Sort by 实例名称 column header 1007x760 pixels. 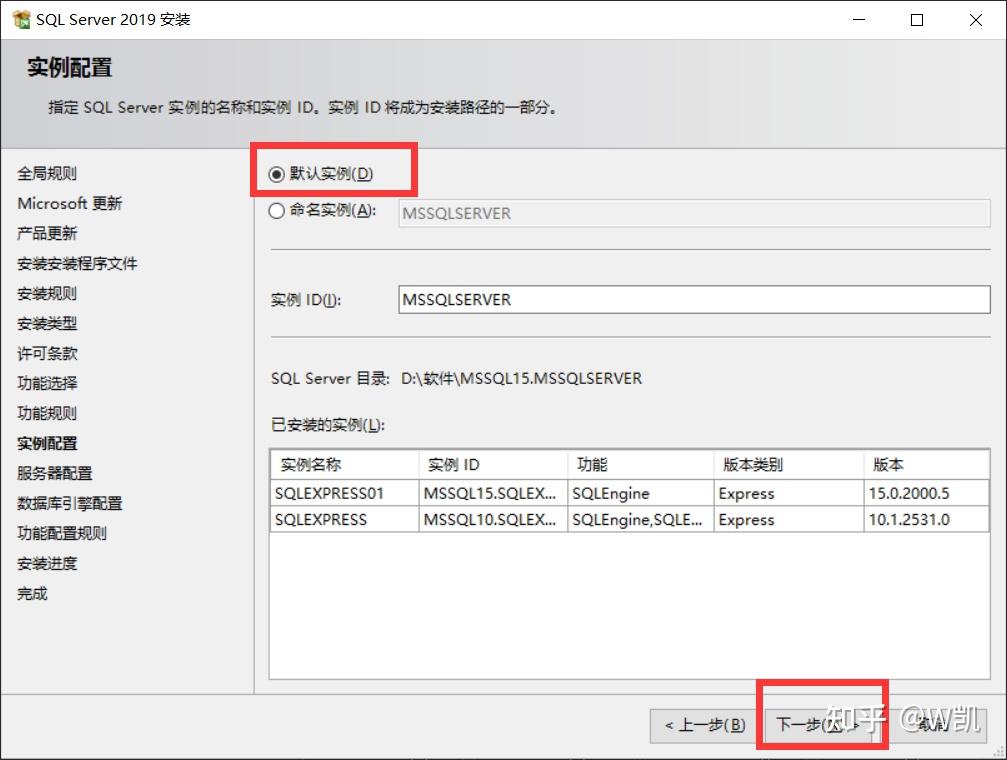click(x=344, y=464)
